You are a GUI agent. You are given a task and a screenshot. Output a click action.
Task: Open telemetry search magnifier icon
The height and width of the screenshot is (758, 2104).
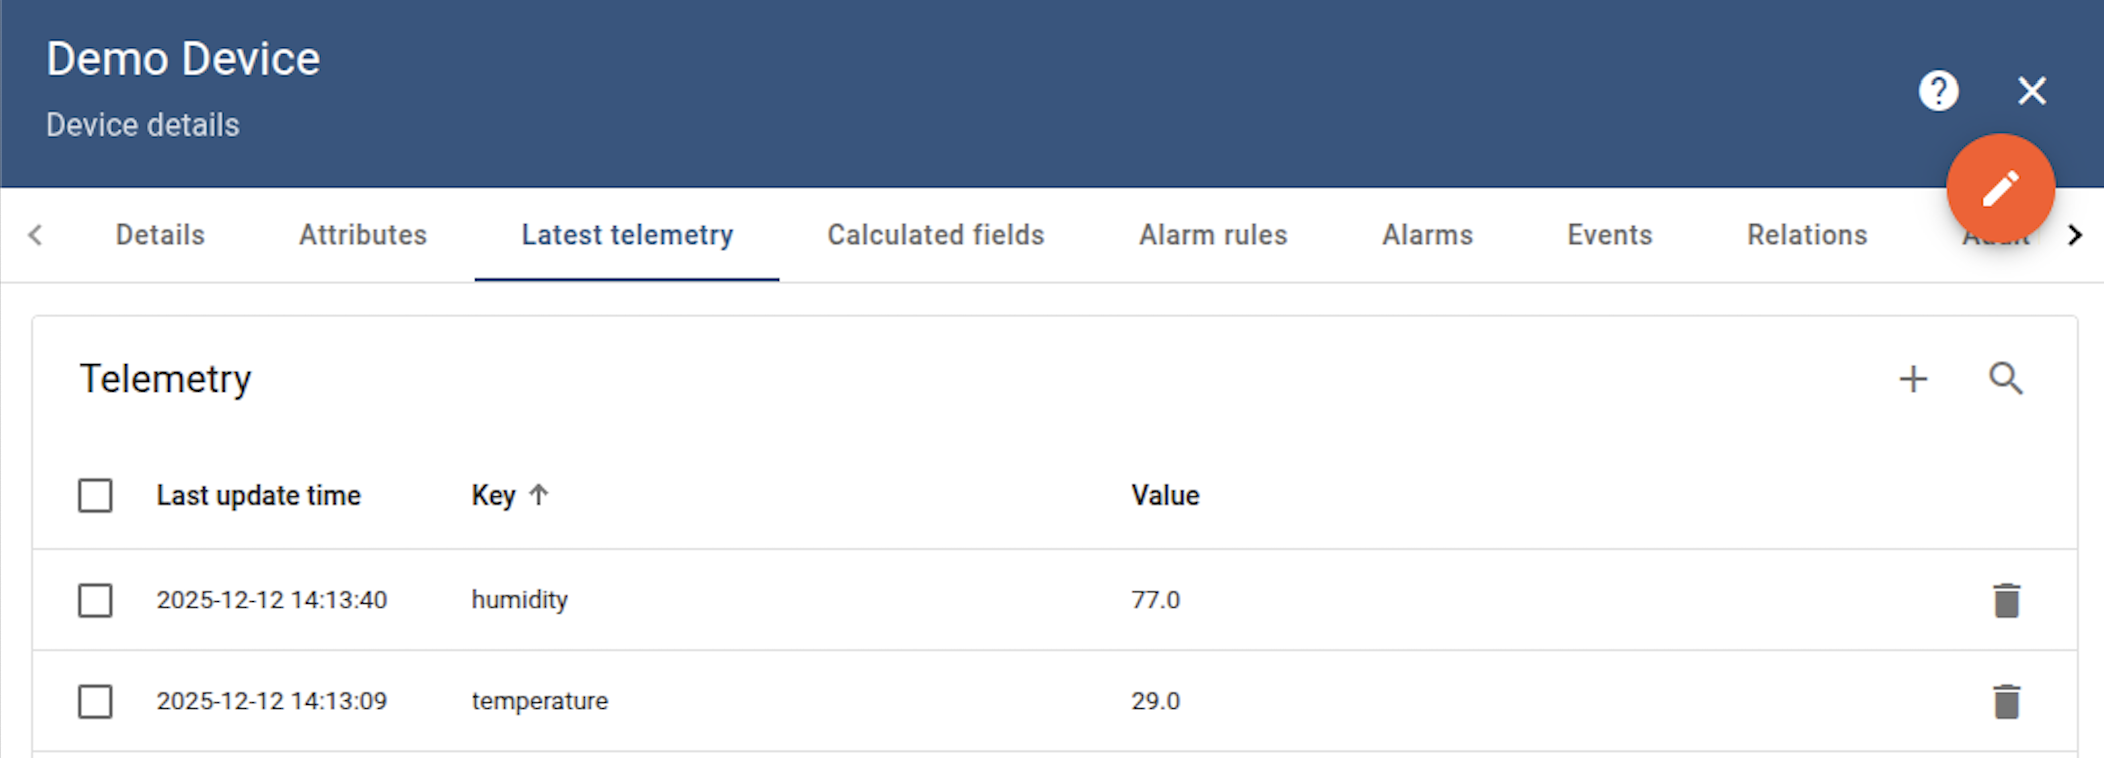2005,379
